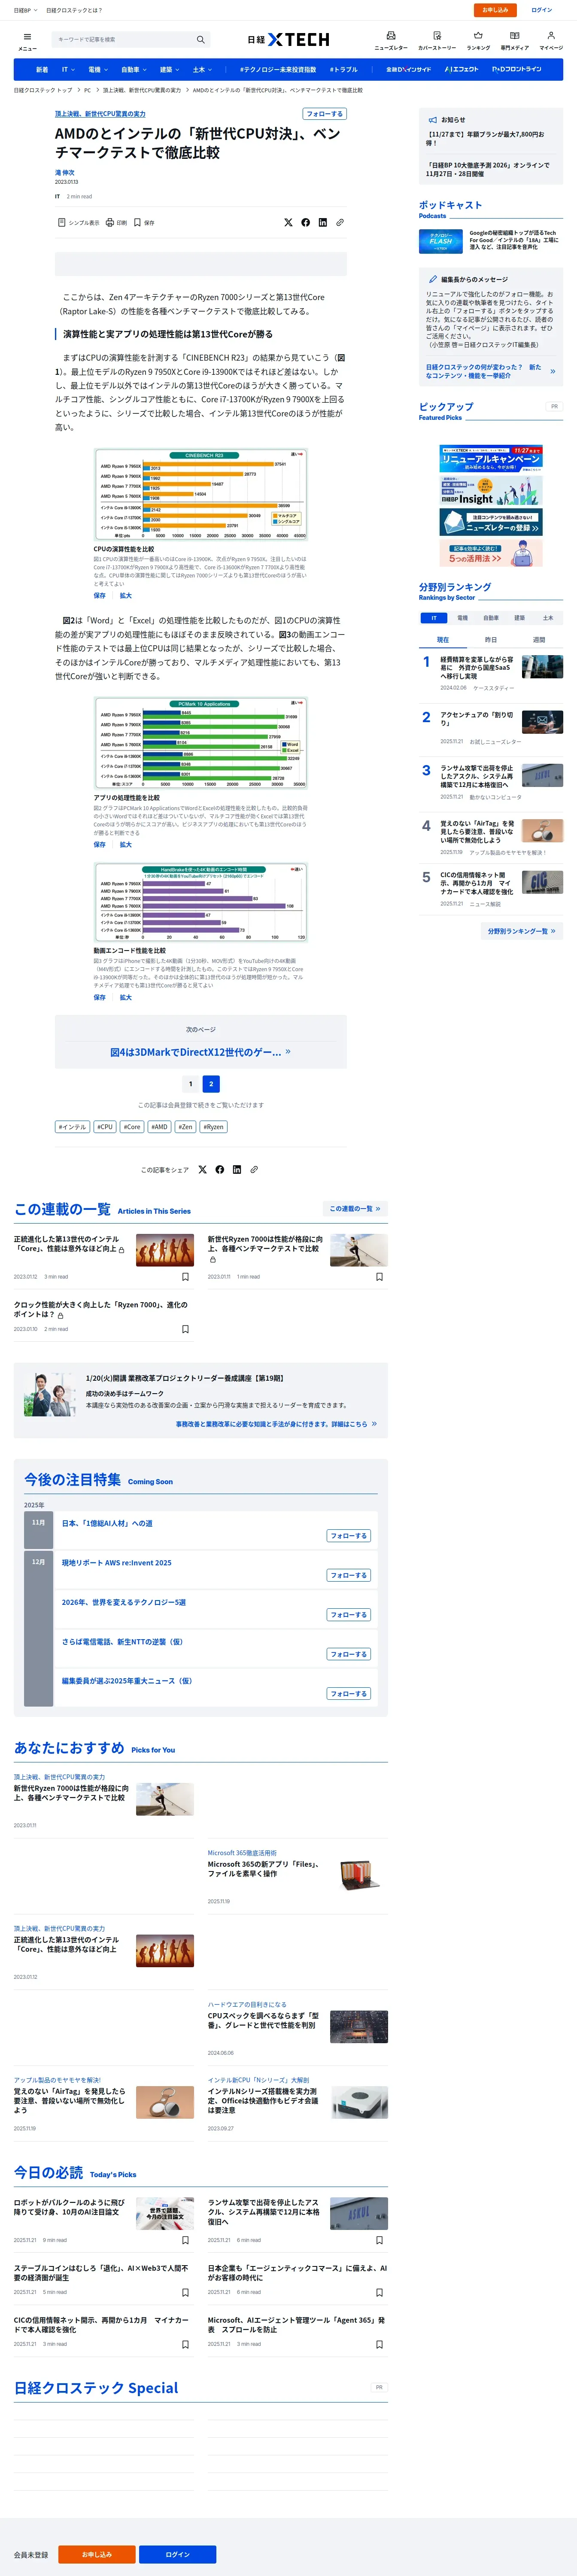Bookmark the ランサム攻撃で出荷を停止 pick

tap(379, 2240)
